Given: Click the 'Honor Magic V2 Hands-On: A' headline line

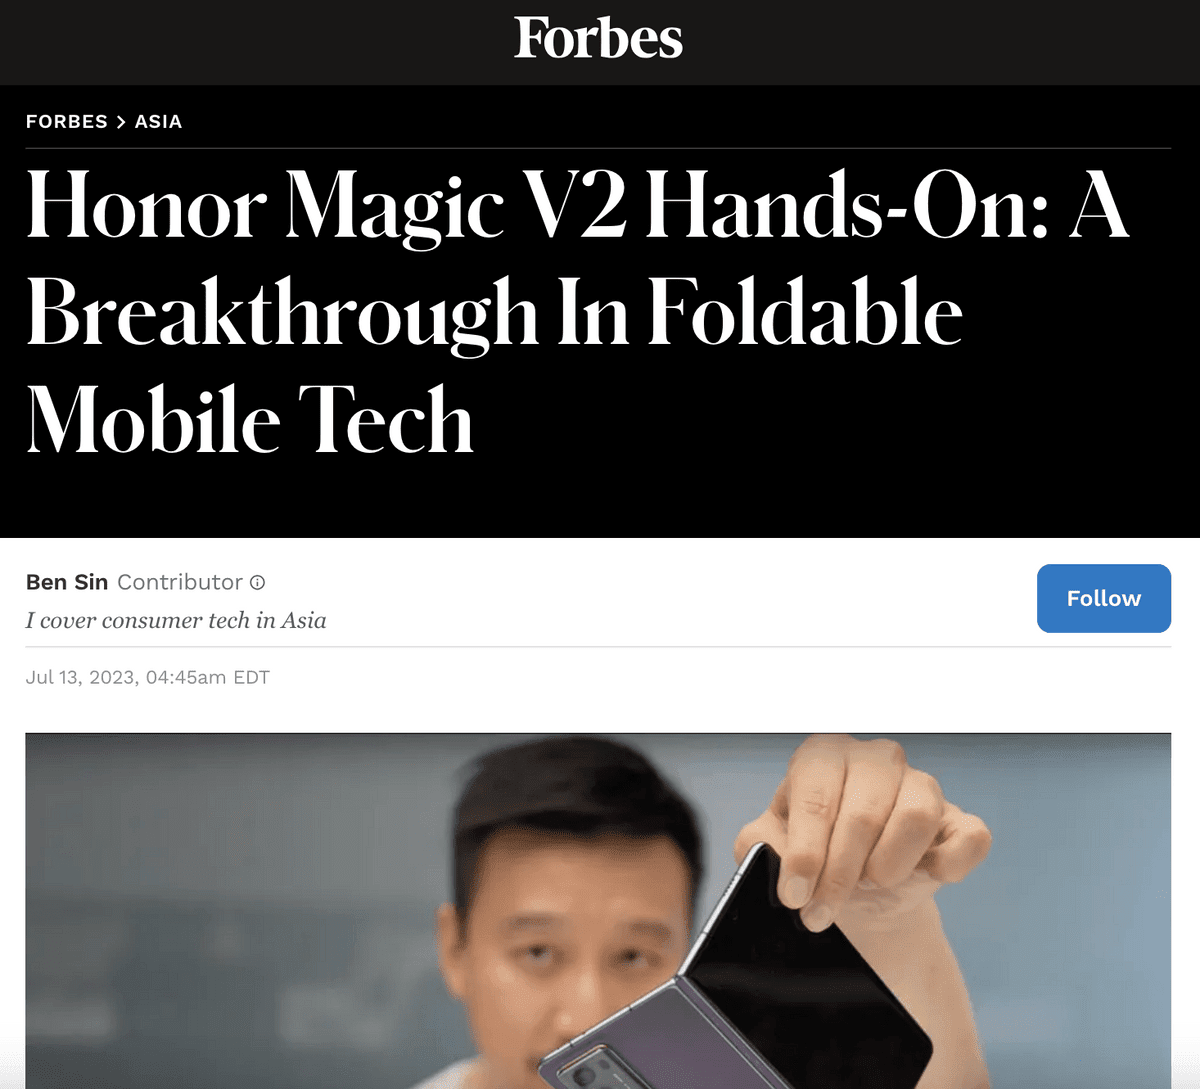Looking at the screenshot, I should [x=578, y=207].
